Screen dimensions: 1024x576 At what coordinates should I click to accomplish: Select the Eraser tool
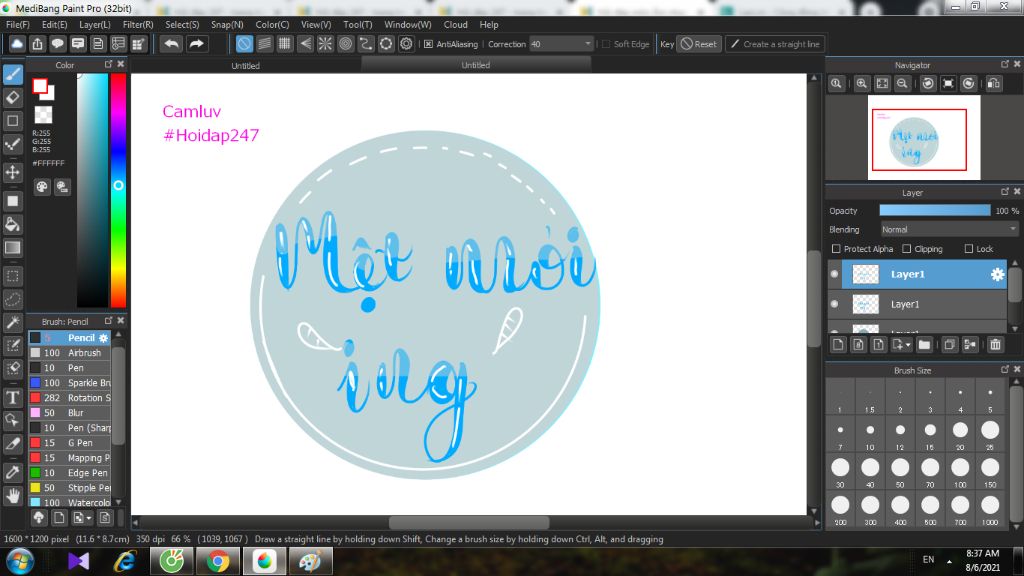(12, 98)
